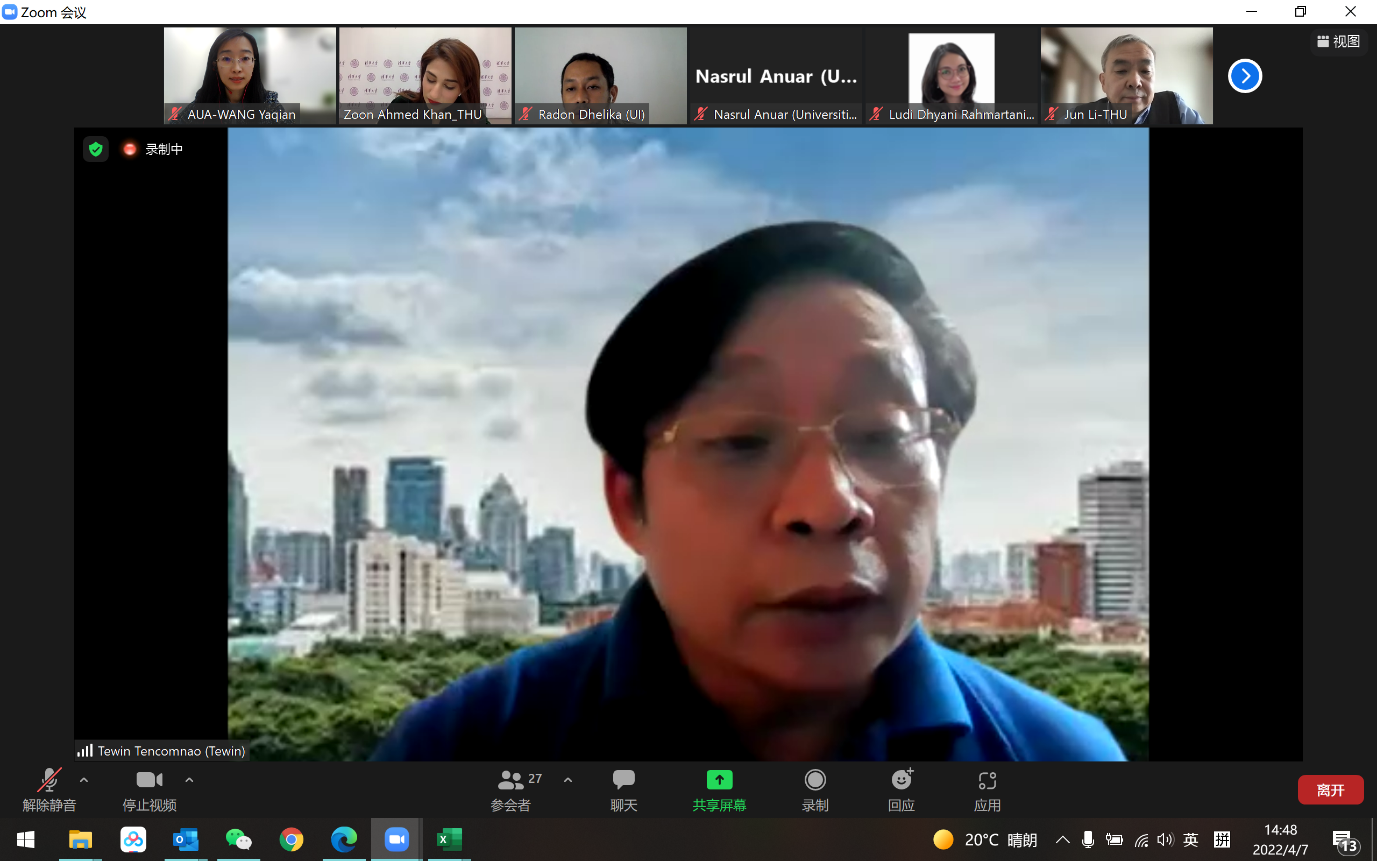Click the share screen (共享屏幕) icon
The image size is (1377, 861).
tap(719, 781)
